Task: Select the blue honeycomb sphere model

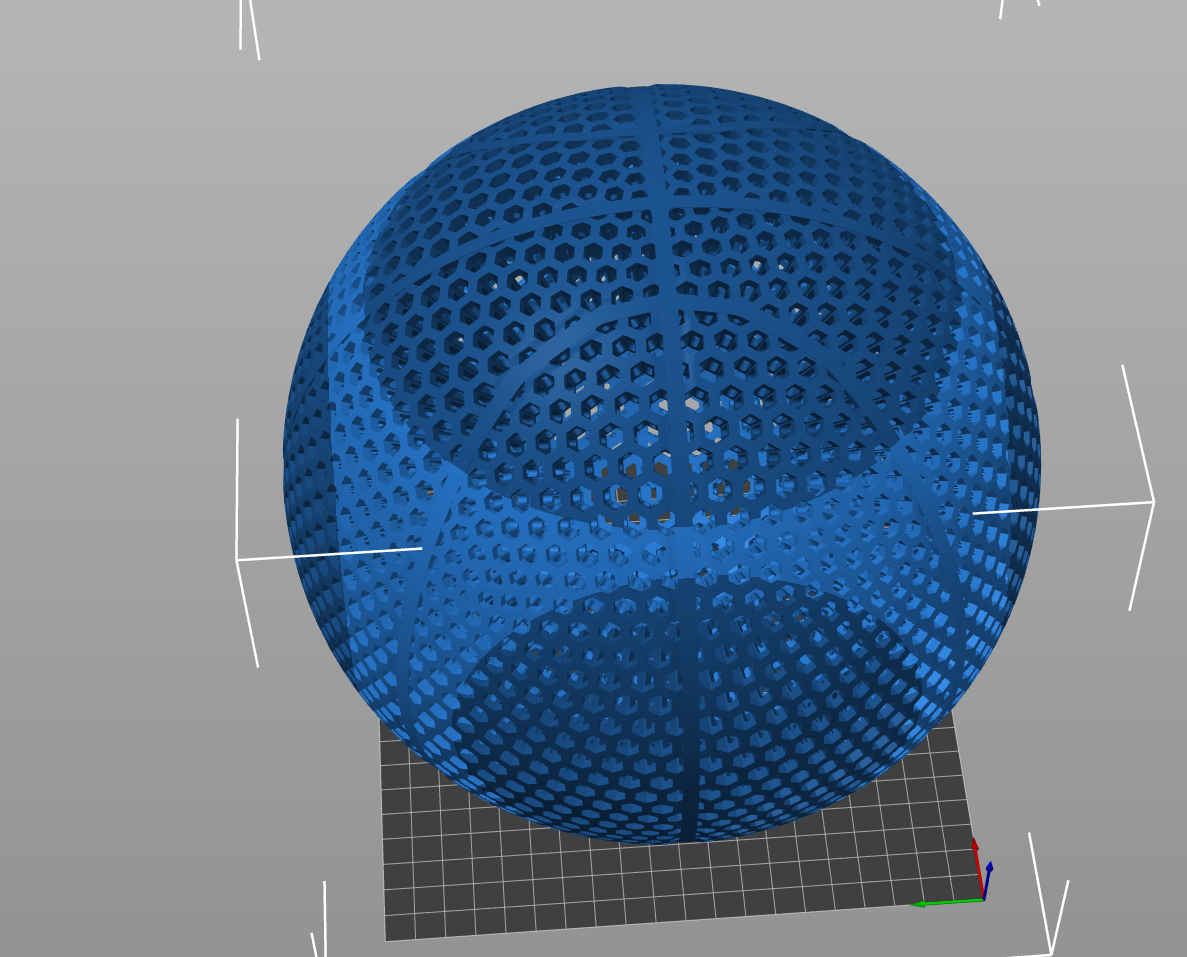Action: click(x=662, y=463)
